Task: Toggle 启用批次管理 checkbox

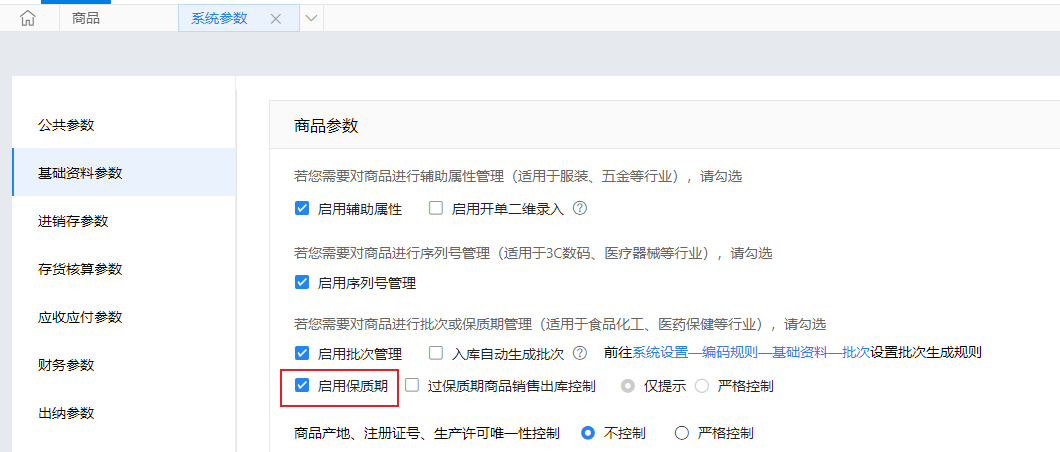Action: tap(302, 353)
